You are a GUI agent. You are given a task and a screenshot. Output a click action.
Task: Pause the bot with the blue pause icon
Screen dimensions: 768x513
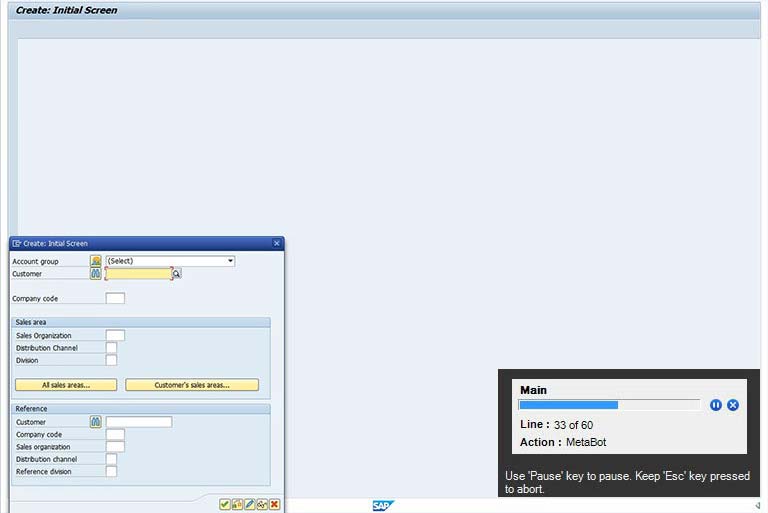(x=716, y=405)
